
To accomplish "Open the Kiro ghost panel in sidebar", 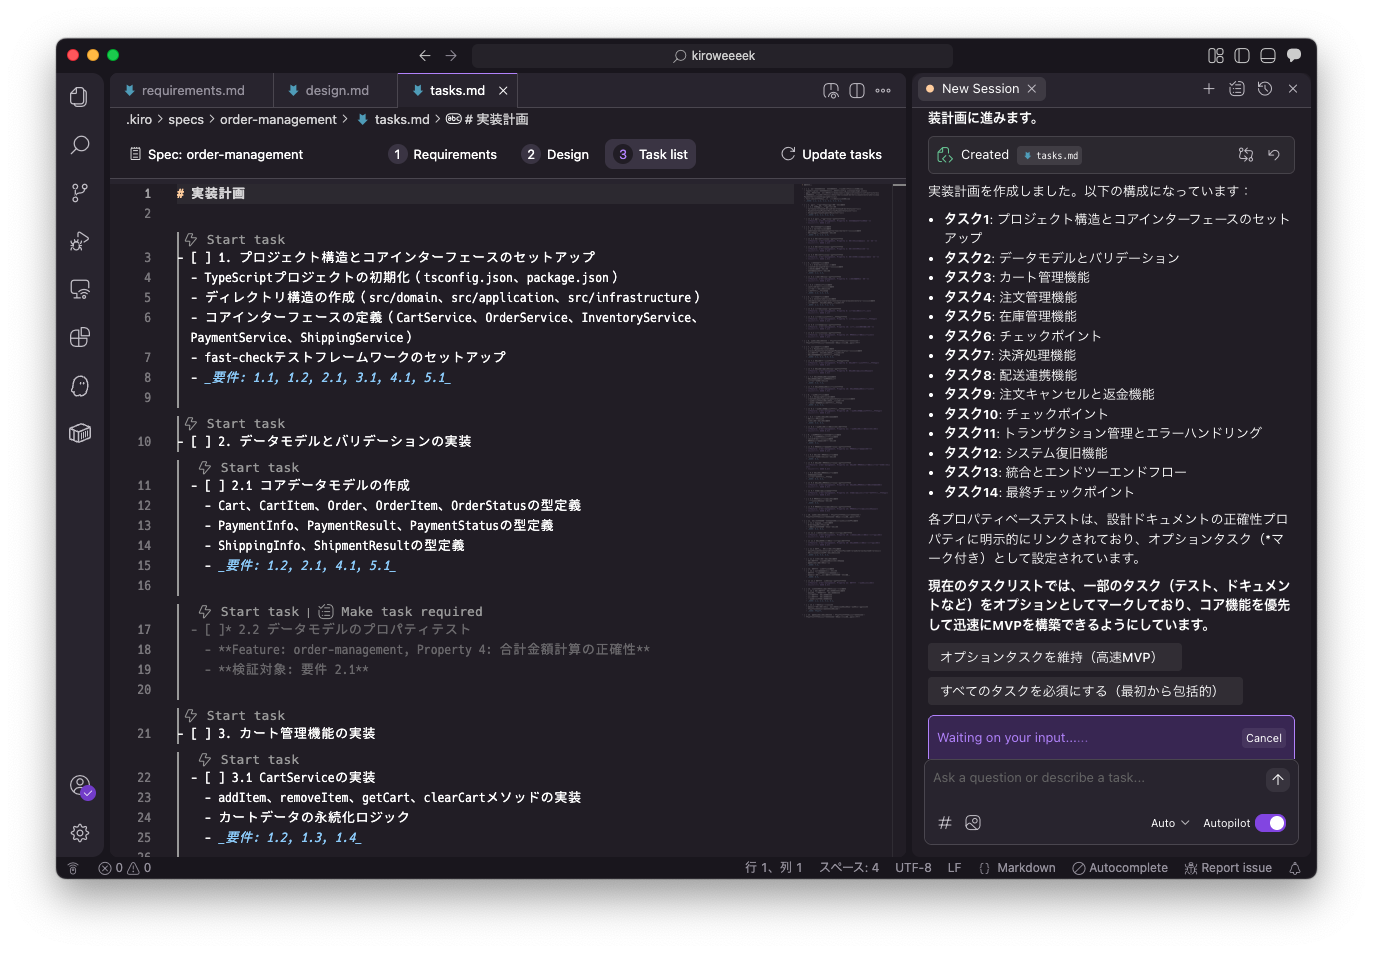I will pyautogui.click(x=80, y=386).
